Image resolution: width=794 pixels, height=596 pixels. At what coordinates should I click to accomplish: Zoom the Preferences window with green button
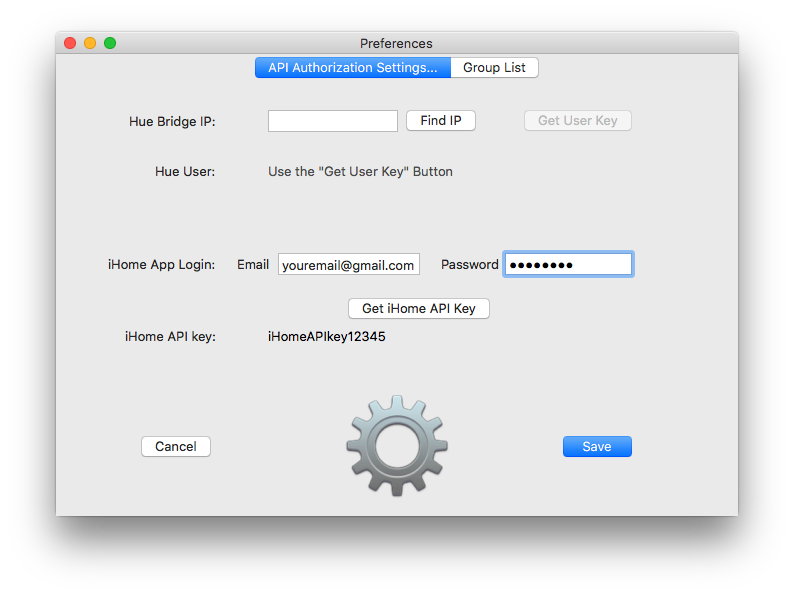pos(110,43)
